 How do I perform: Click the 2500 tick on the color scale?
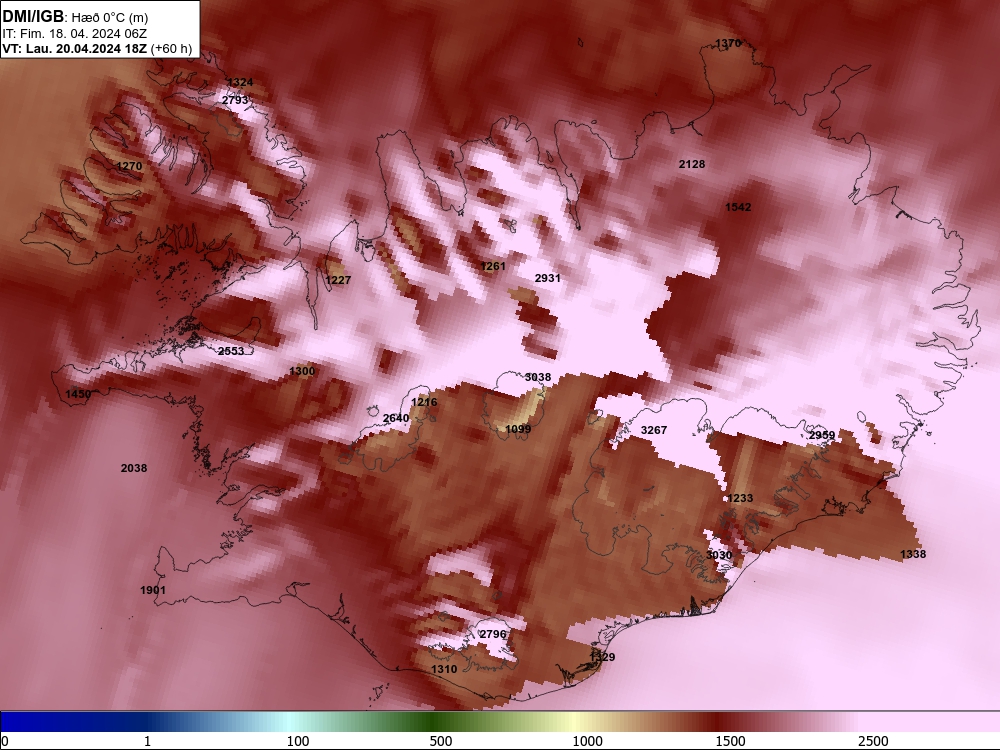873,741
